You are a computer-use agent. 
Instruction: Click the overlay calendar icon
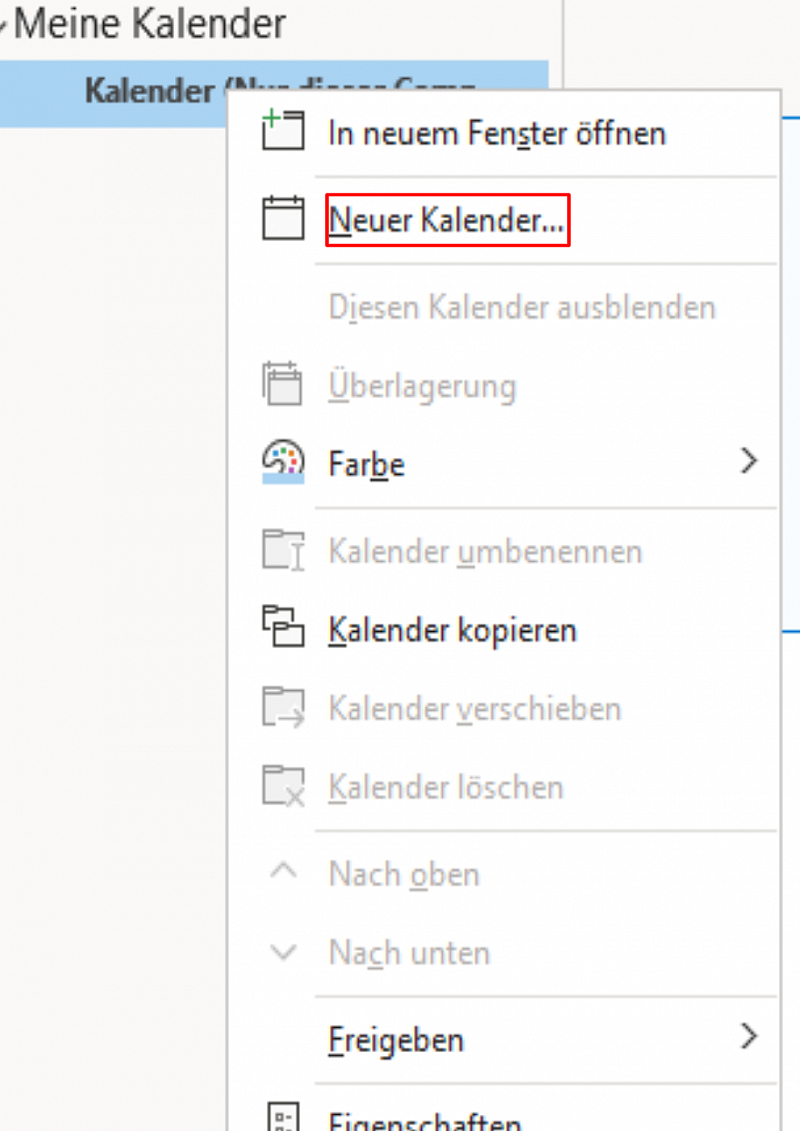[x=282, y=386]
